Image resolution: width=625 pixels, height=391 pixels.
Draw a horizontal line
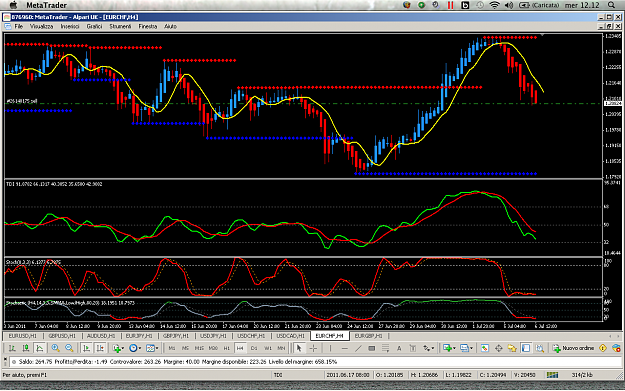[344, 348]
